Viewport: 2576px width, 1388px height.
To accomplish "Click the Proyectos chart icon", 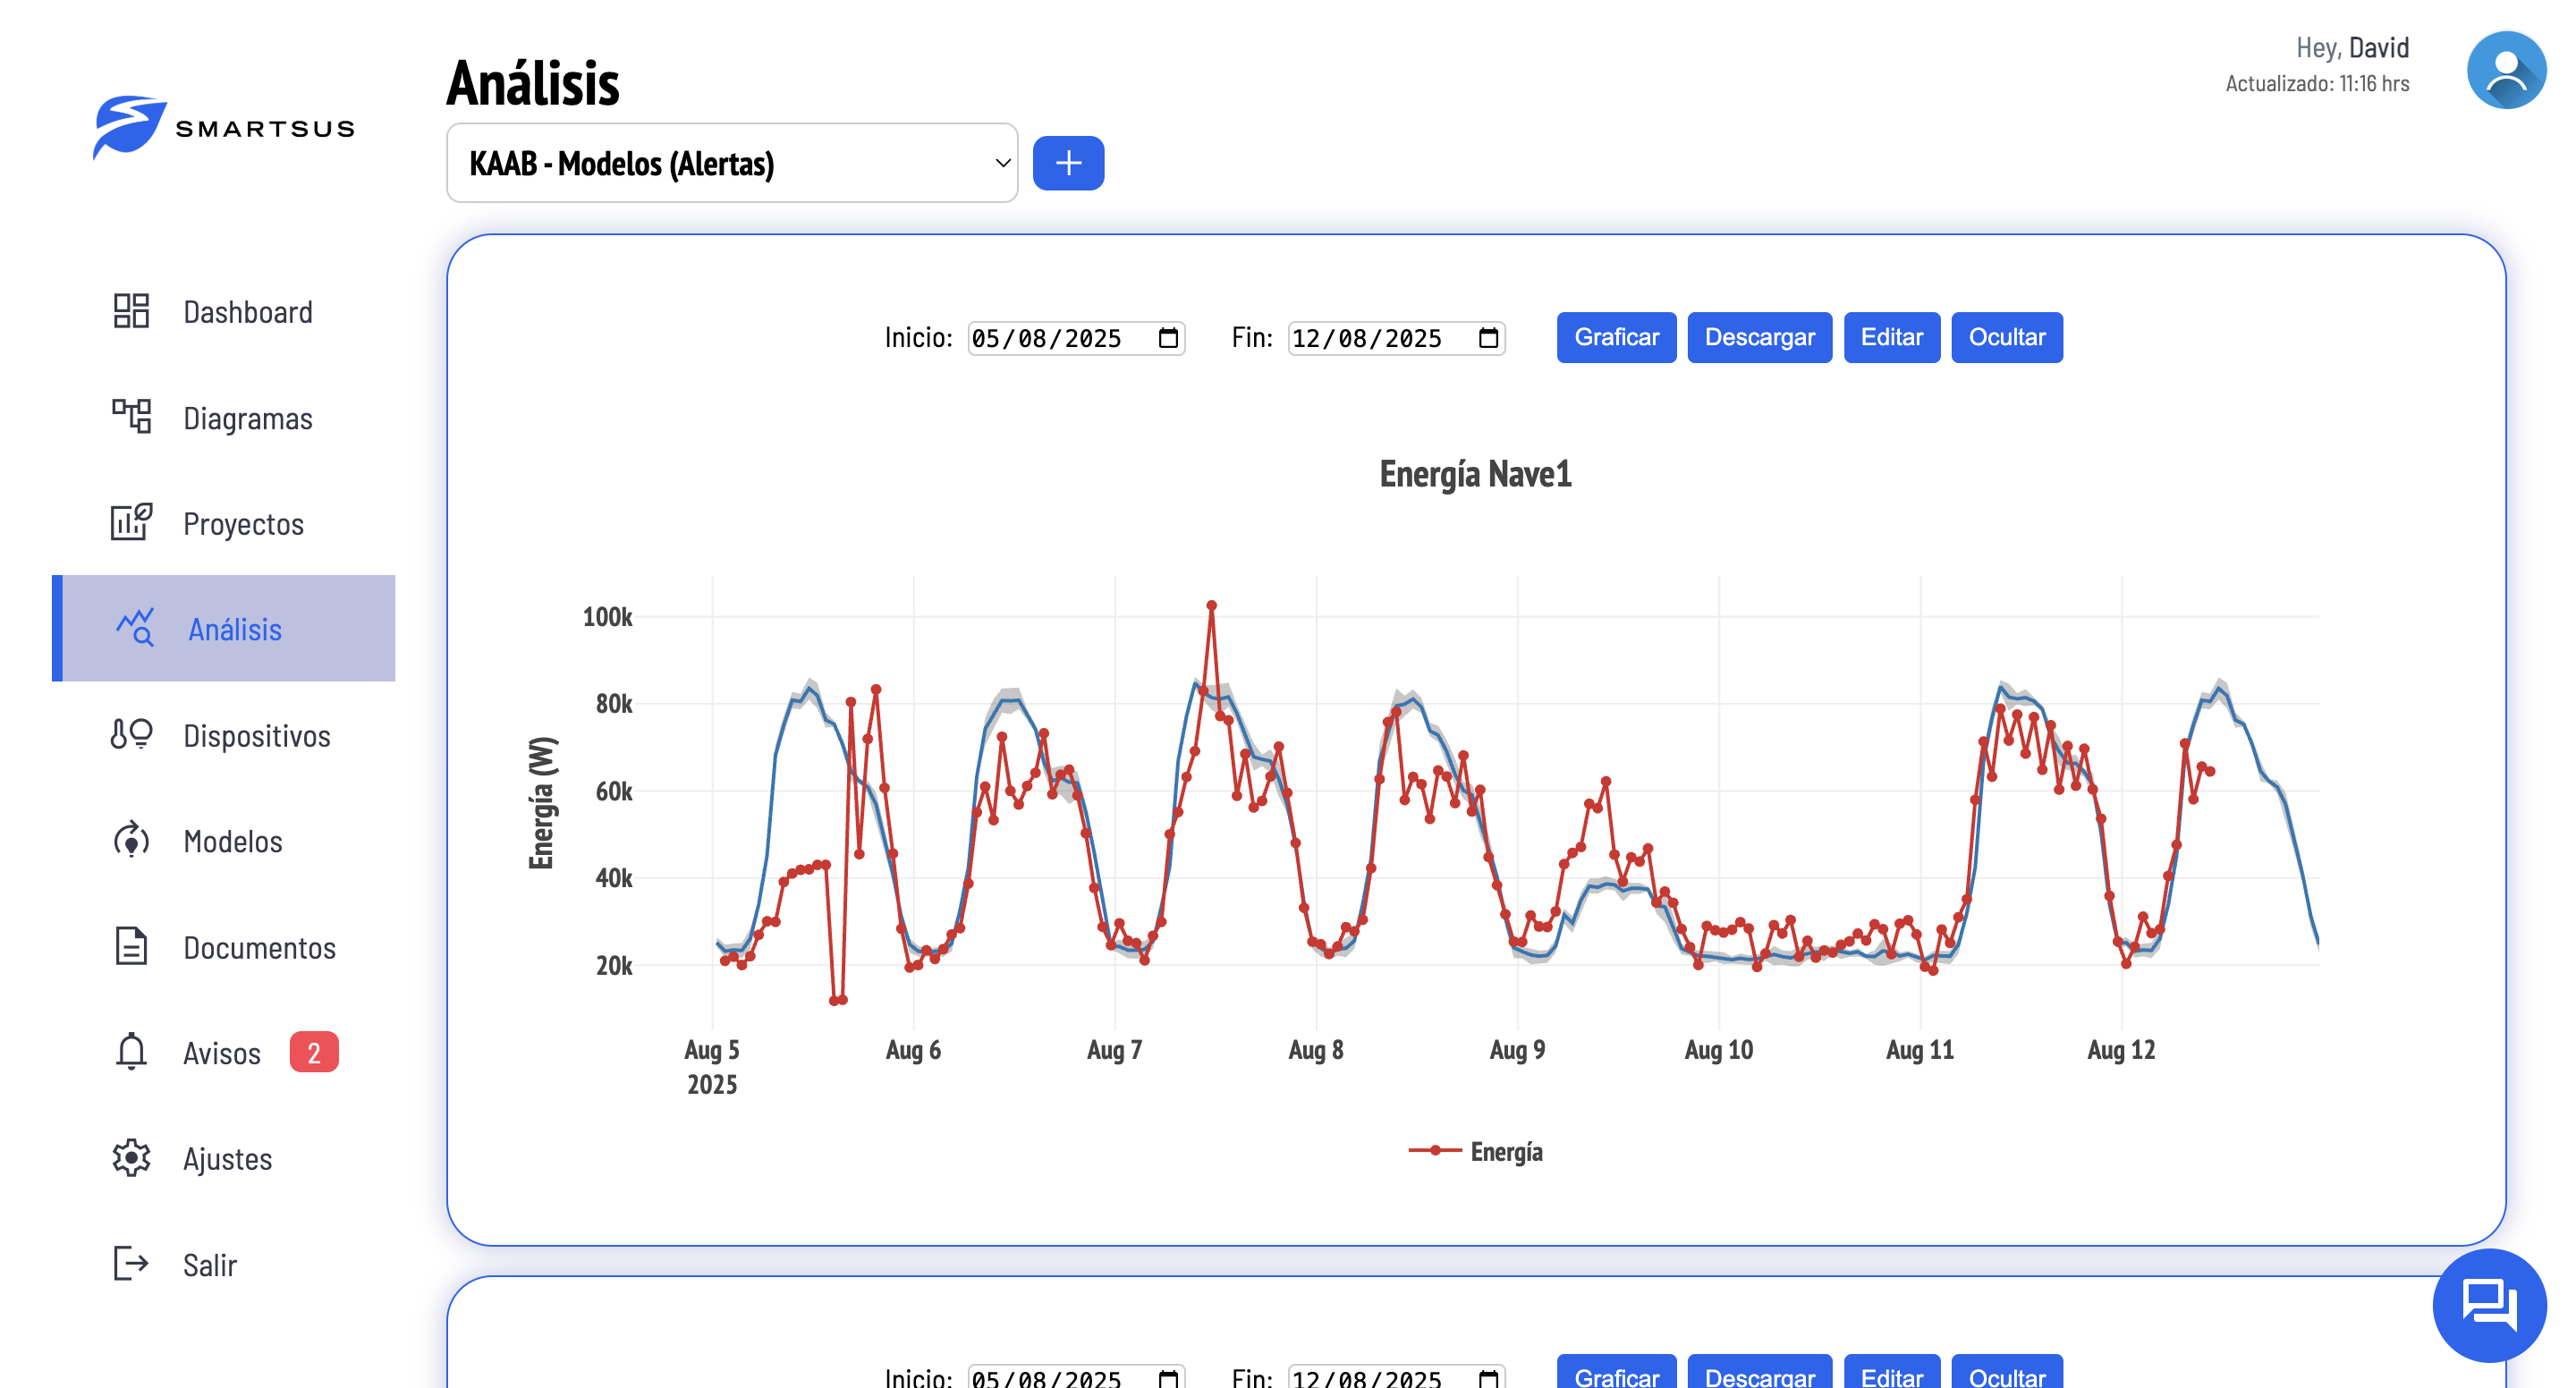I will coord(131,522).
